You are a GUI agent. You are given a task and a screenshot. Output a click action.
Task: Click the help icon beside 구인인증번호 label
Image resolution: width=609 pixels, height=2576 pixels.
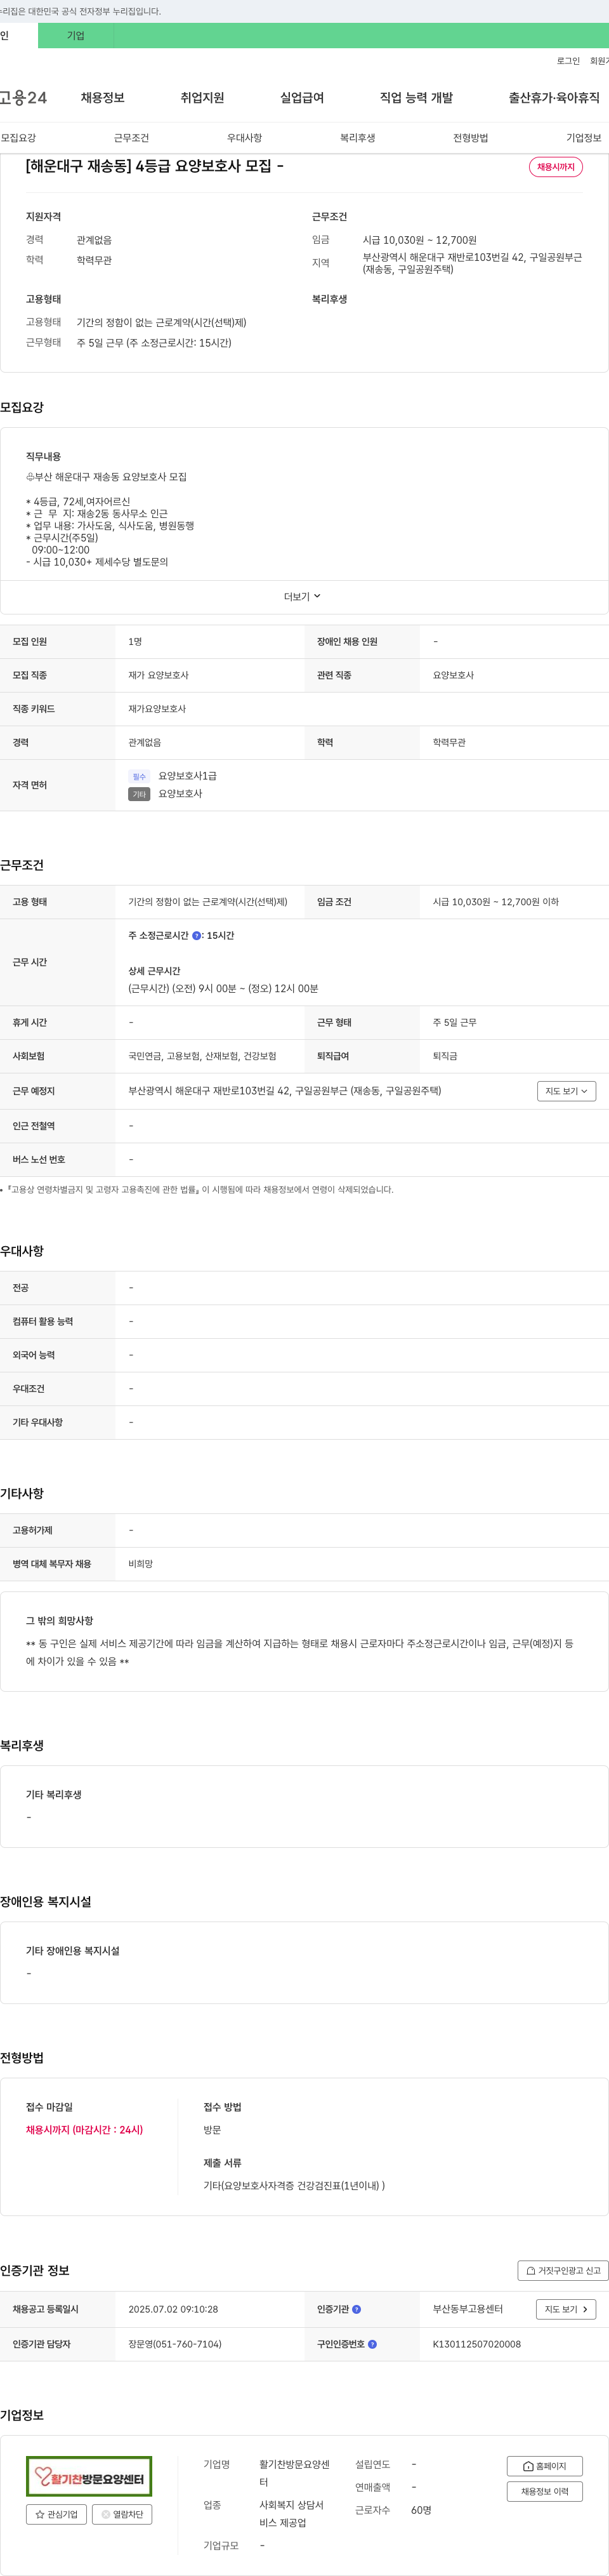click(x=372, y=2344)
